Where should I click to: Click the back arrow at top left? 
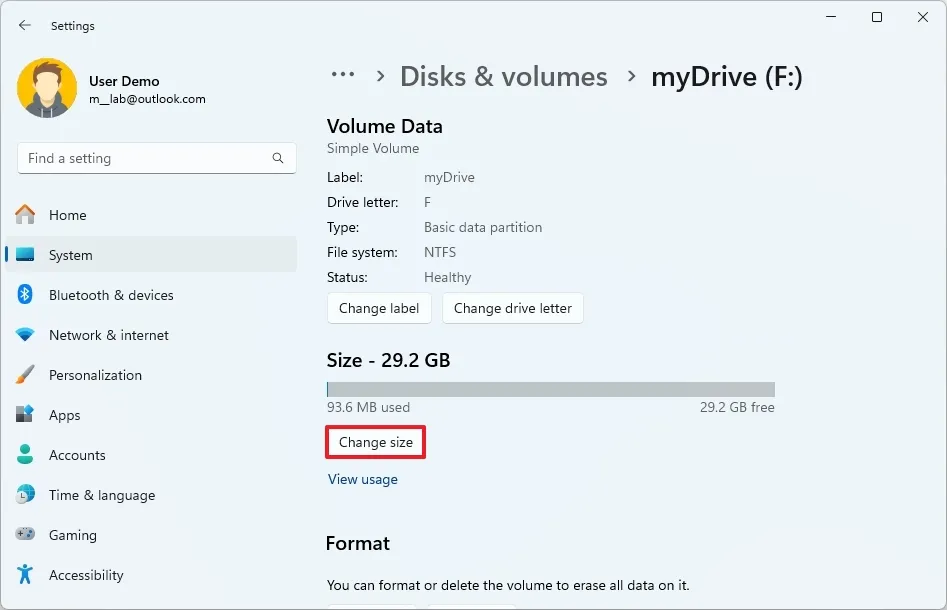click(x=24, y=25)
